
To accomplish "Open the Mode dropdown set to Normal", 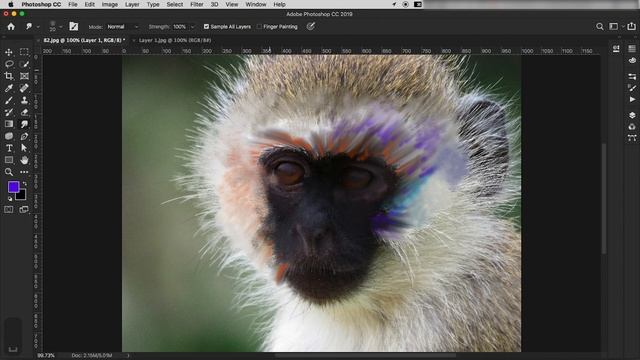I will pyautogui.click(x=122, y=27).
